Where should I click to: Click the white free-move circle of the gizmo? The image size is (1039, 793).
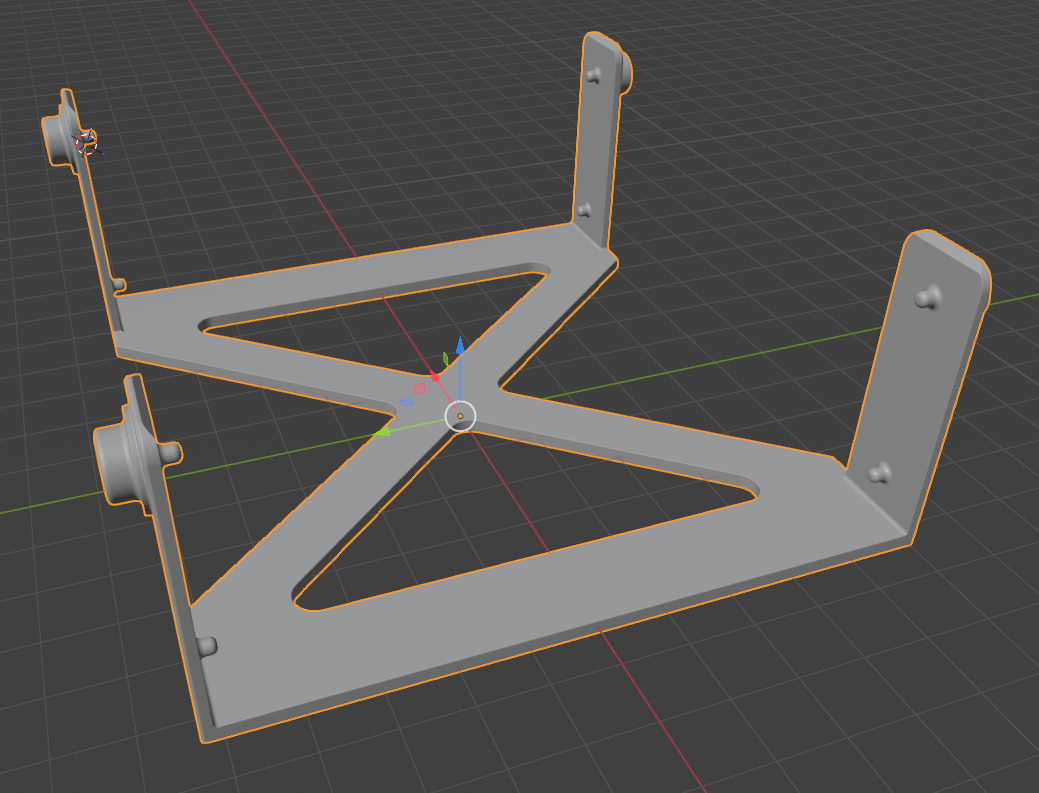(460, 417)
